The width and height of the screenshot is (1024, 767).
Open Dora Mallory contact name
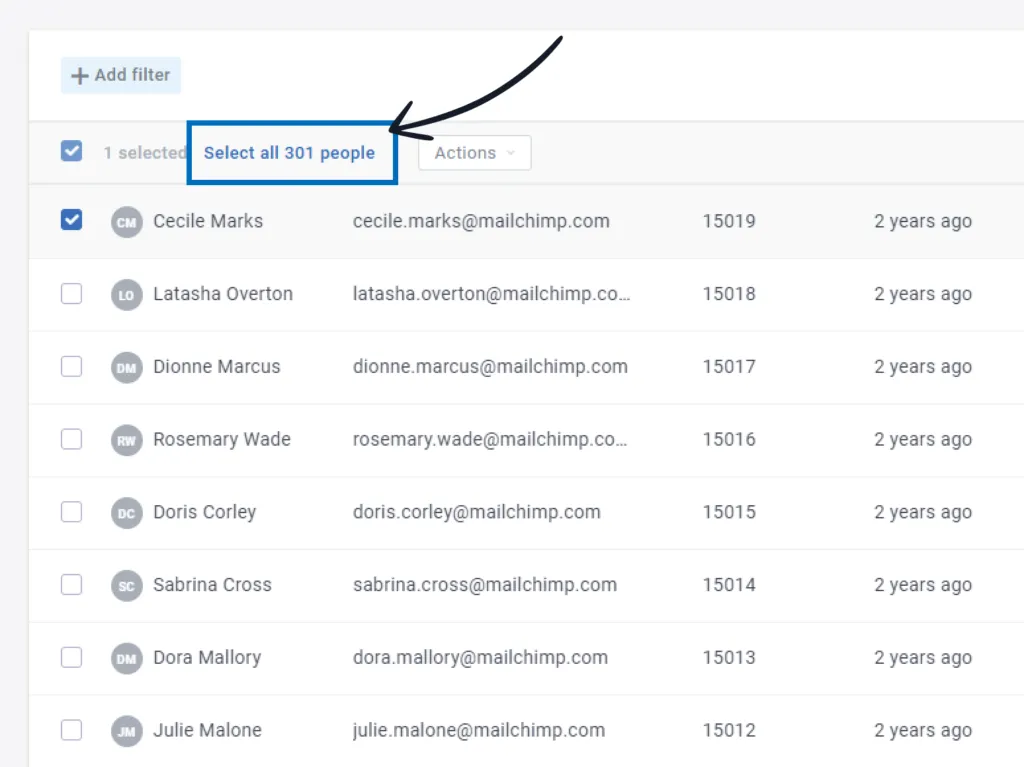pos(207,657)
